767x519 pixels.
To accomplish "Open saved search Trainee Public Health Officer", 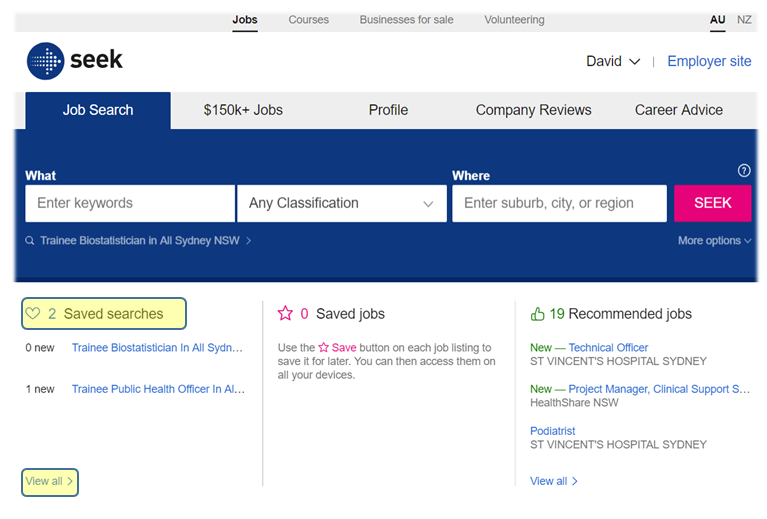I will point(158,389).
